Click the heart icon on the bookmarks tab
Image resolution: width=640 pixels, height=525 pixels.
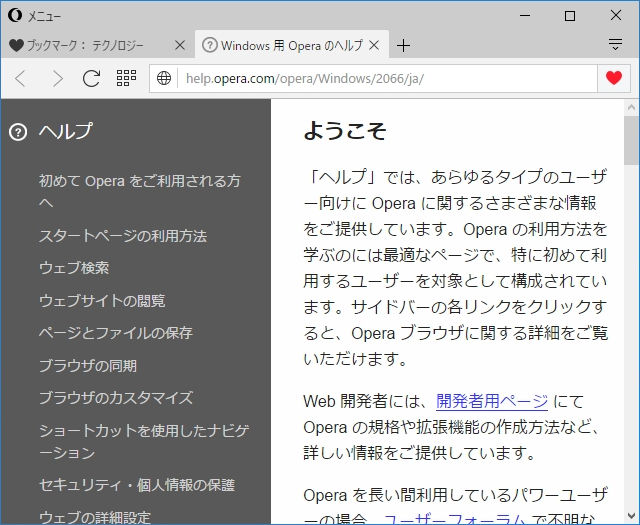(16, 45)
